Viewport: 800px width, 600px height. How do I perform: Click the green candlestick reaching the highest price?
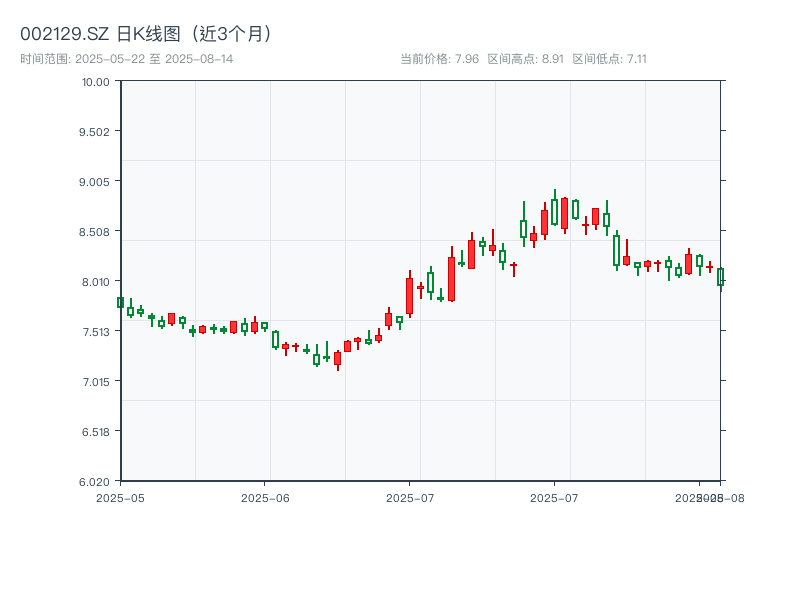coord(555,211)
